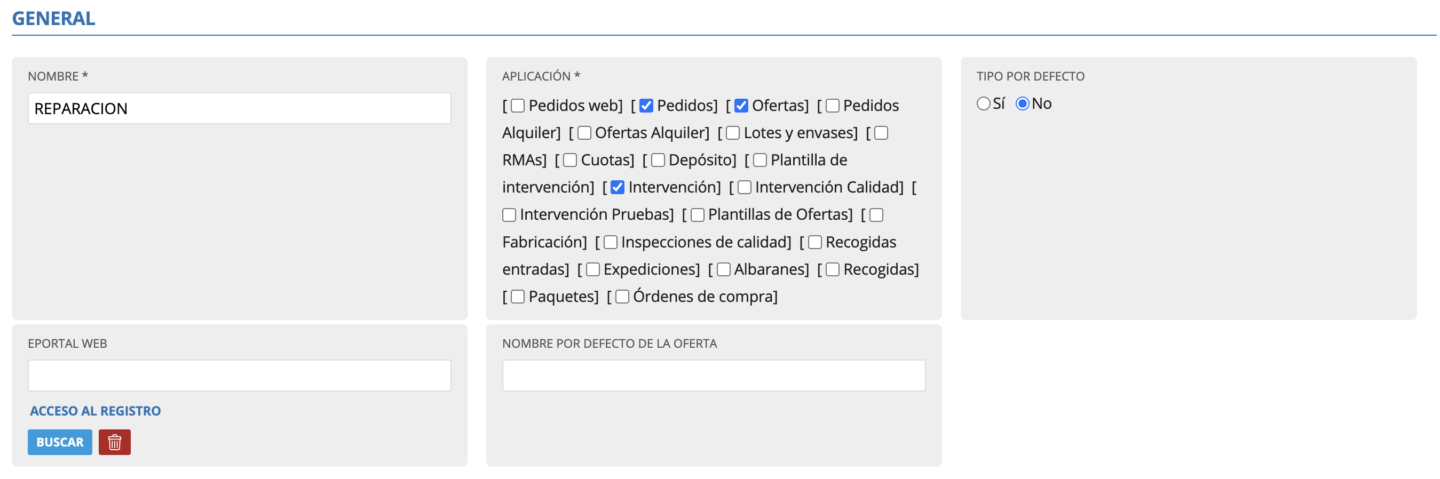Focus the Eportal Web input field

pyautogui.click(x=239, y=376)
